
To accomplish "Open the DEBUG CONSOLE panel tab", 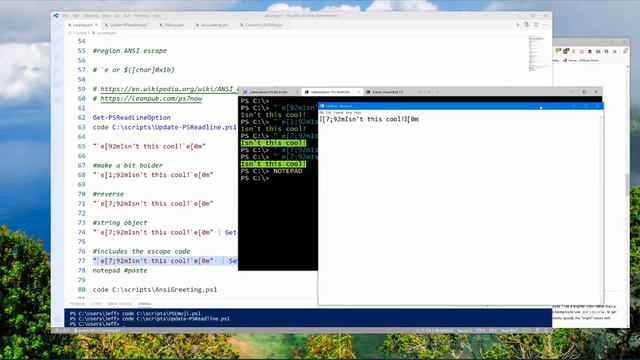I will tap(119, 304).
